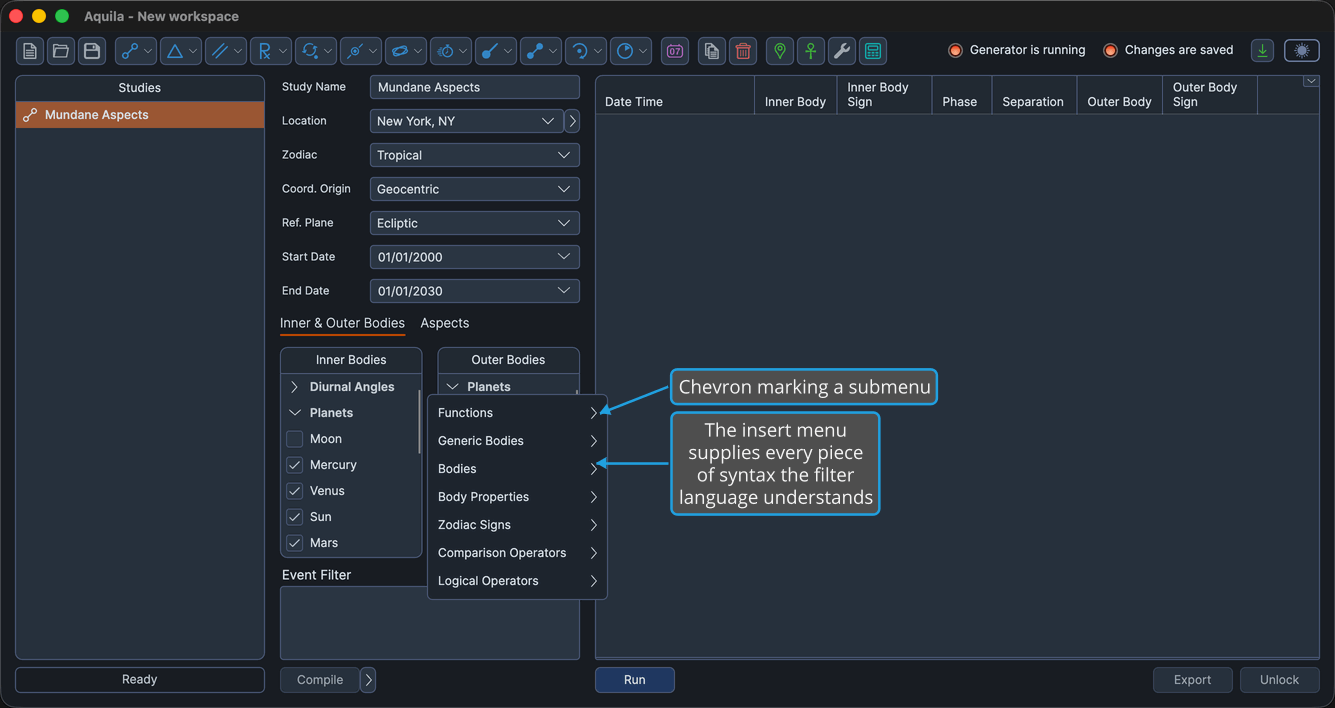The image size is (1335, 708).
Task: Click the green ankh symbol icon
Action: [x=811, y=51]
